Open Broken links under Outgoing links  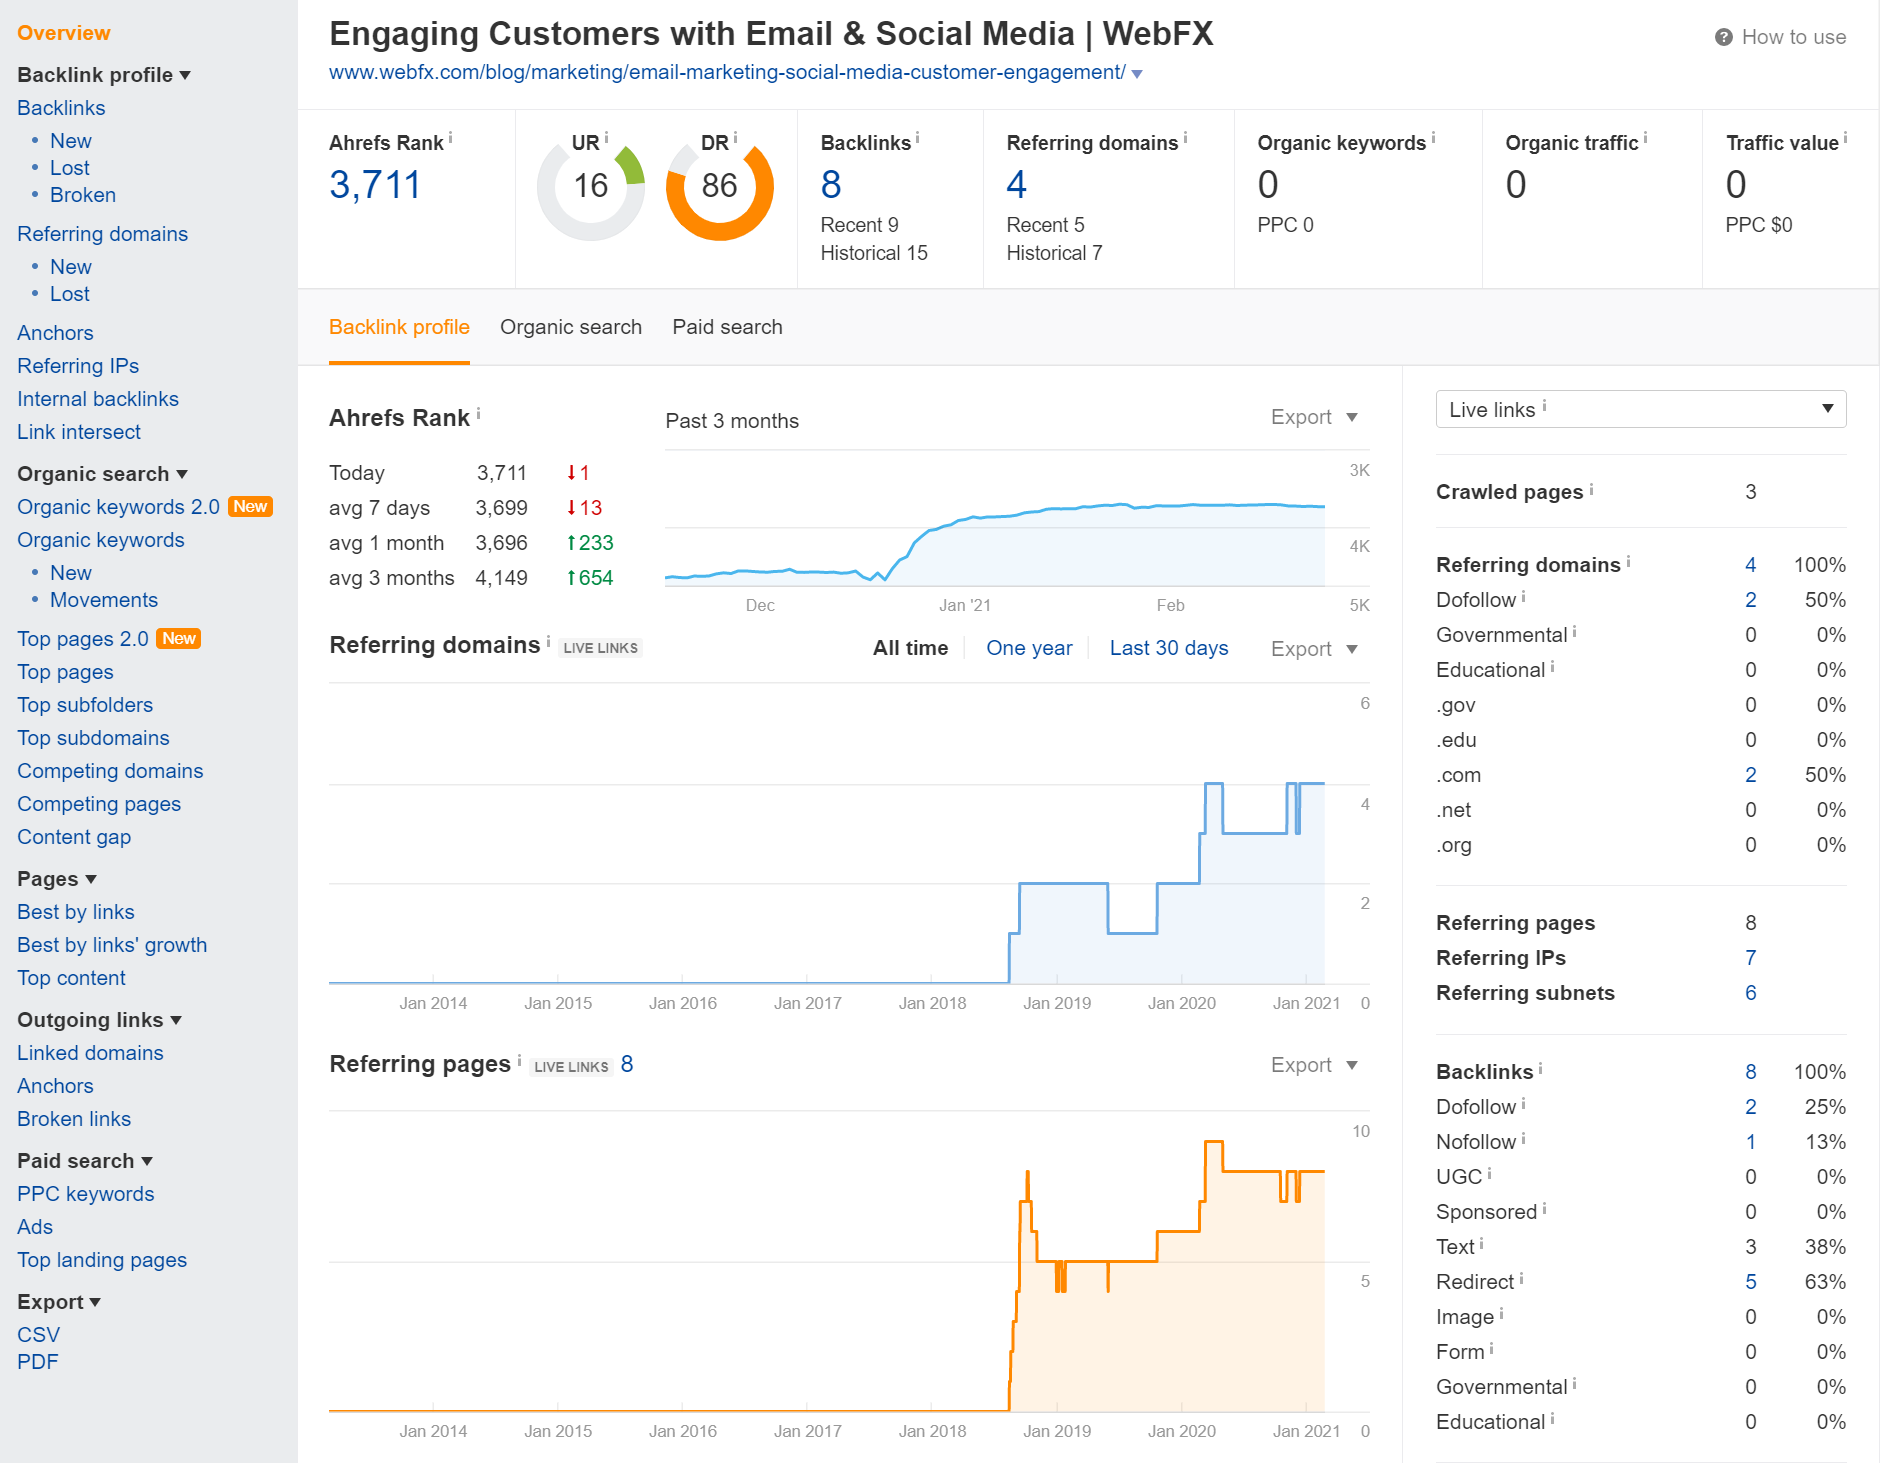[74, 1119]
